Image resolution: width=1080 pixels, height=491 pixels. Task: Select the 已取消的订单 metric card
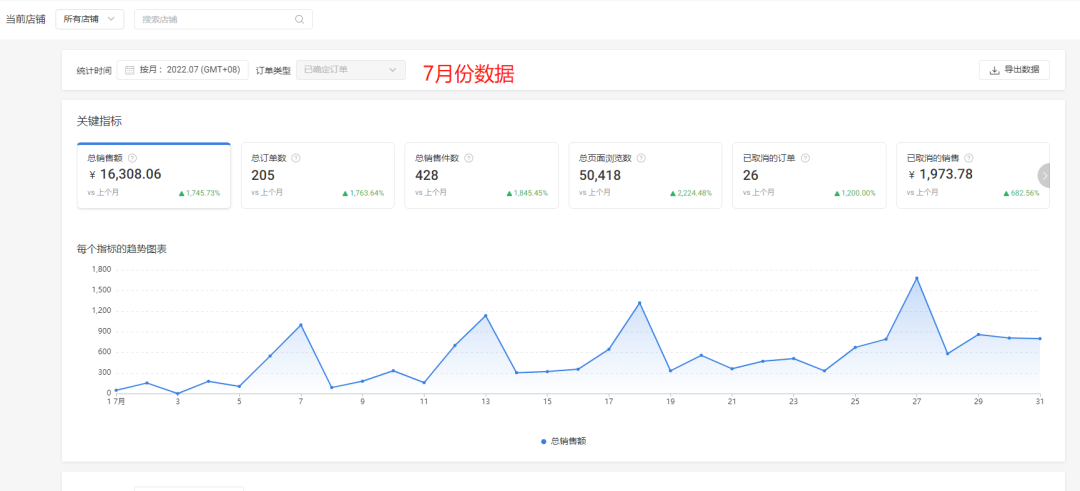point(809,176)
